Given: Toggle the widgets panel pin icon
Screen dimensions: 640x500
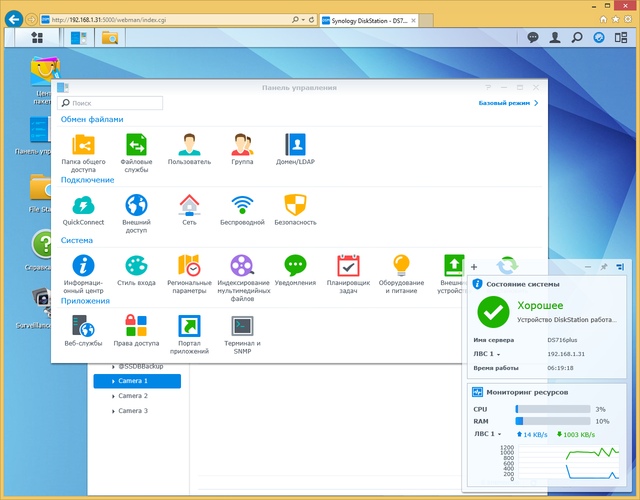Looking at the screenshot, I should coord(604,267).
